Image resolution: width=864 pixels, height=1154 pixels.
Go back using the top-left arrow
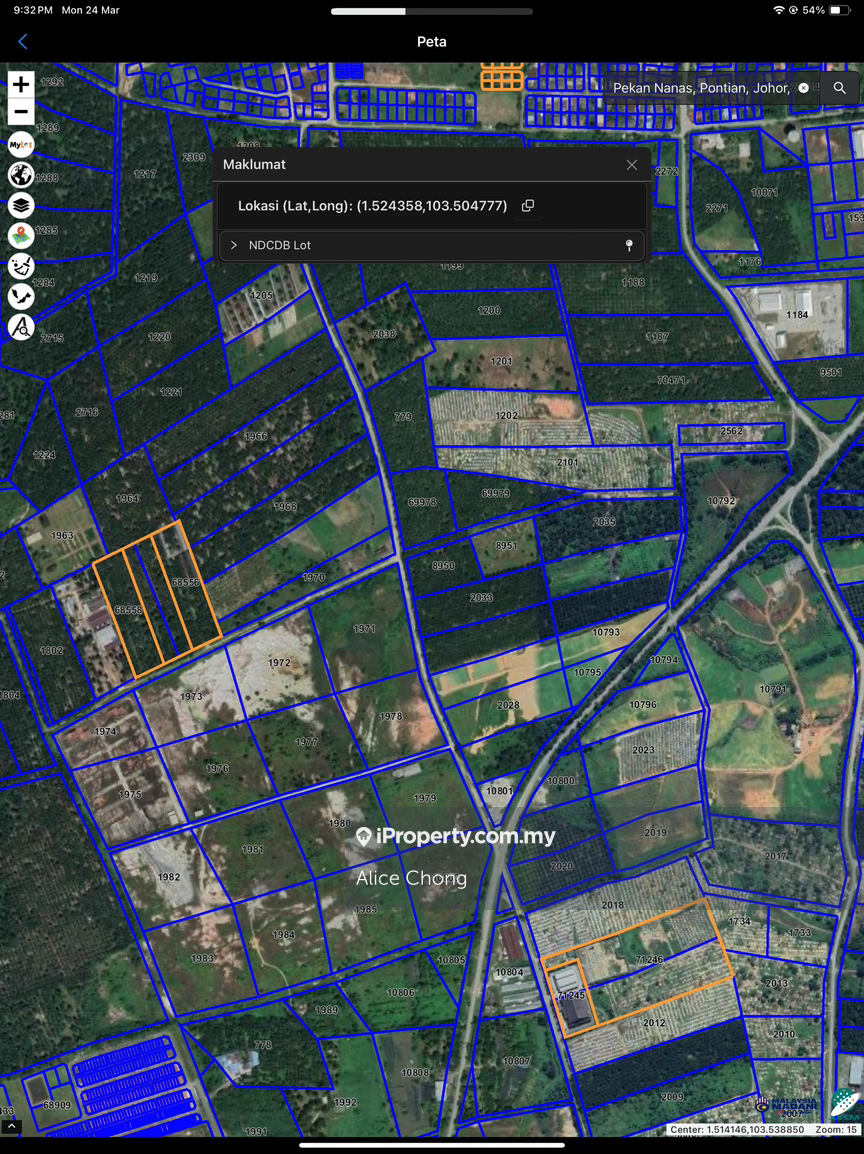click(x=23, y=42)
